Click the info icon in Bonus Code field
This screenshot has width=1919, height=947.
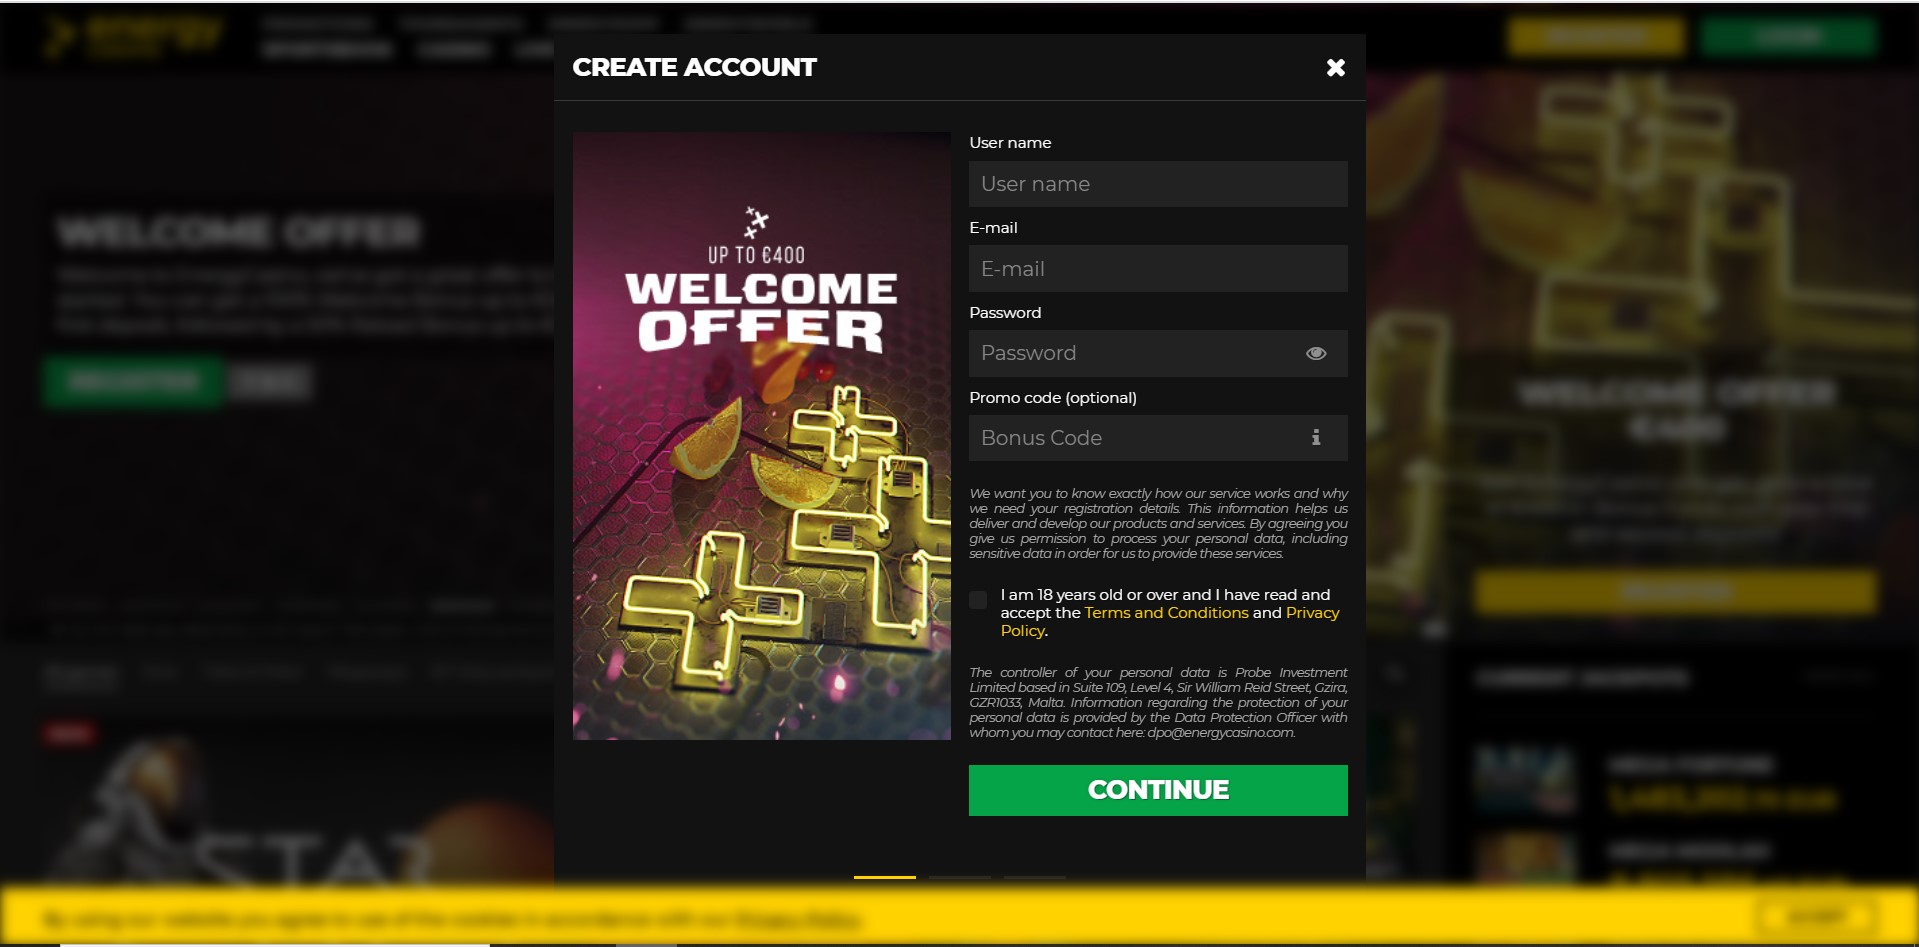(1316, 437)
